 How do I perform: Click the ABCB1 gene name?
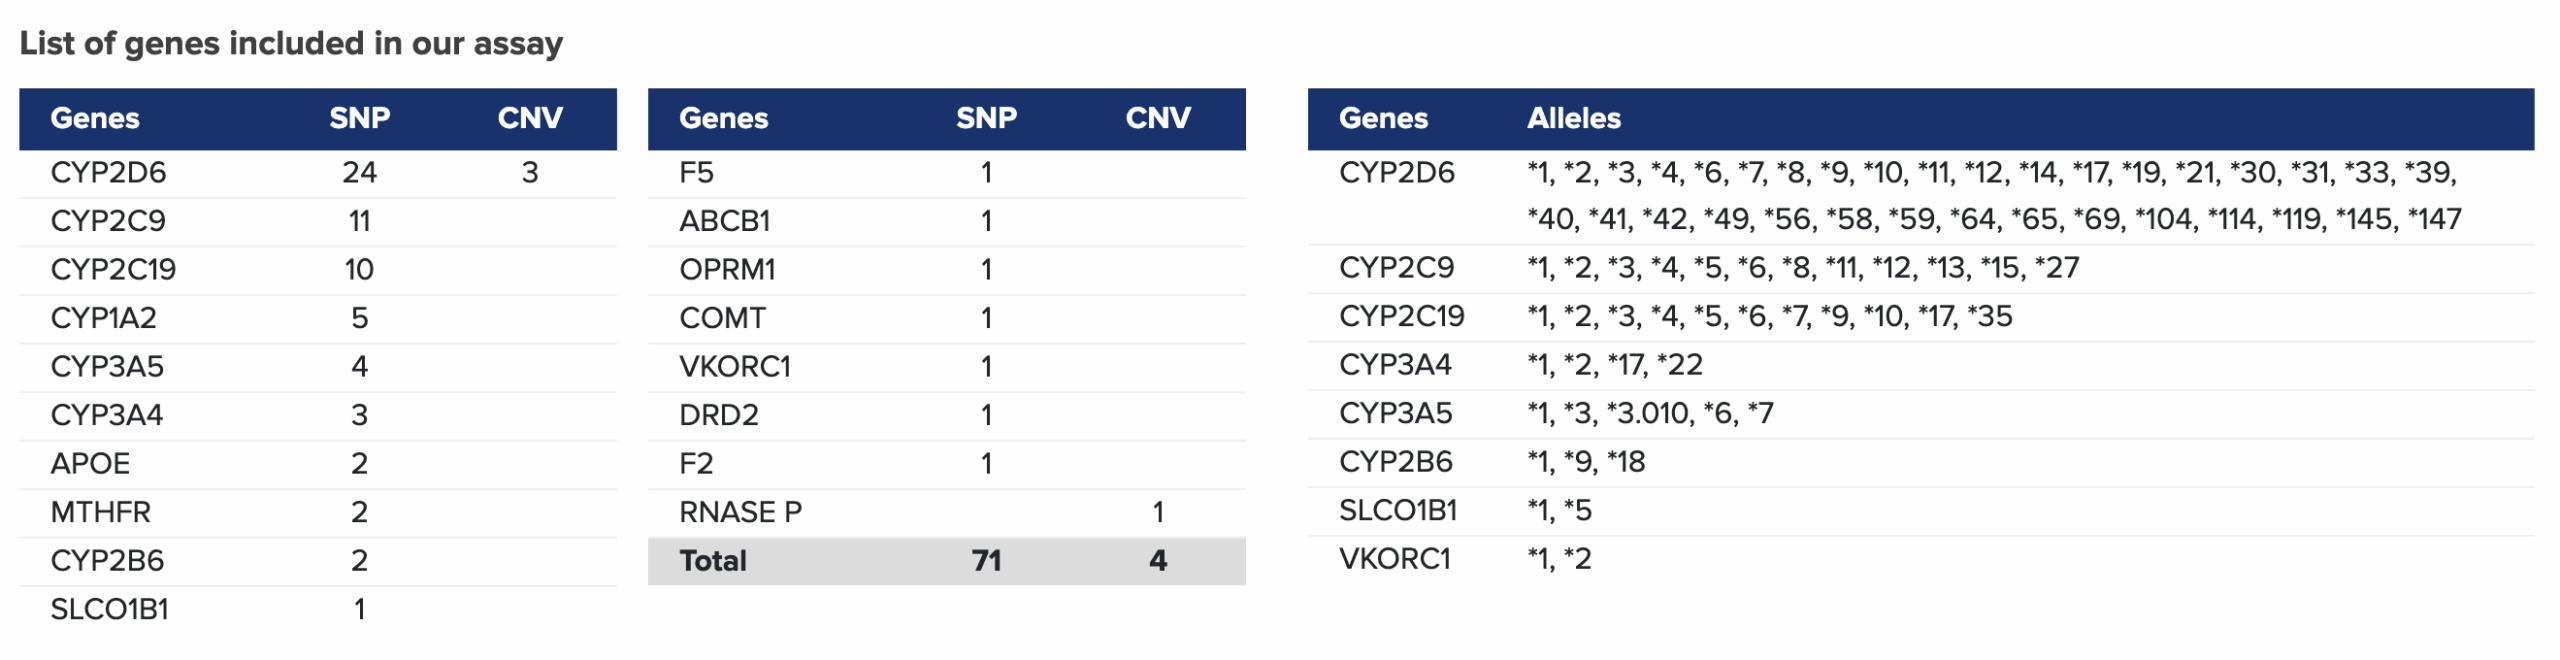pos(724,221)
